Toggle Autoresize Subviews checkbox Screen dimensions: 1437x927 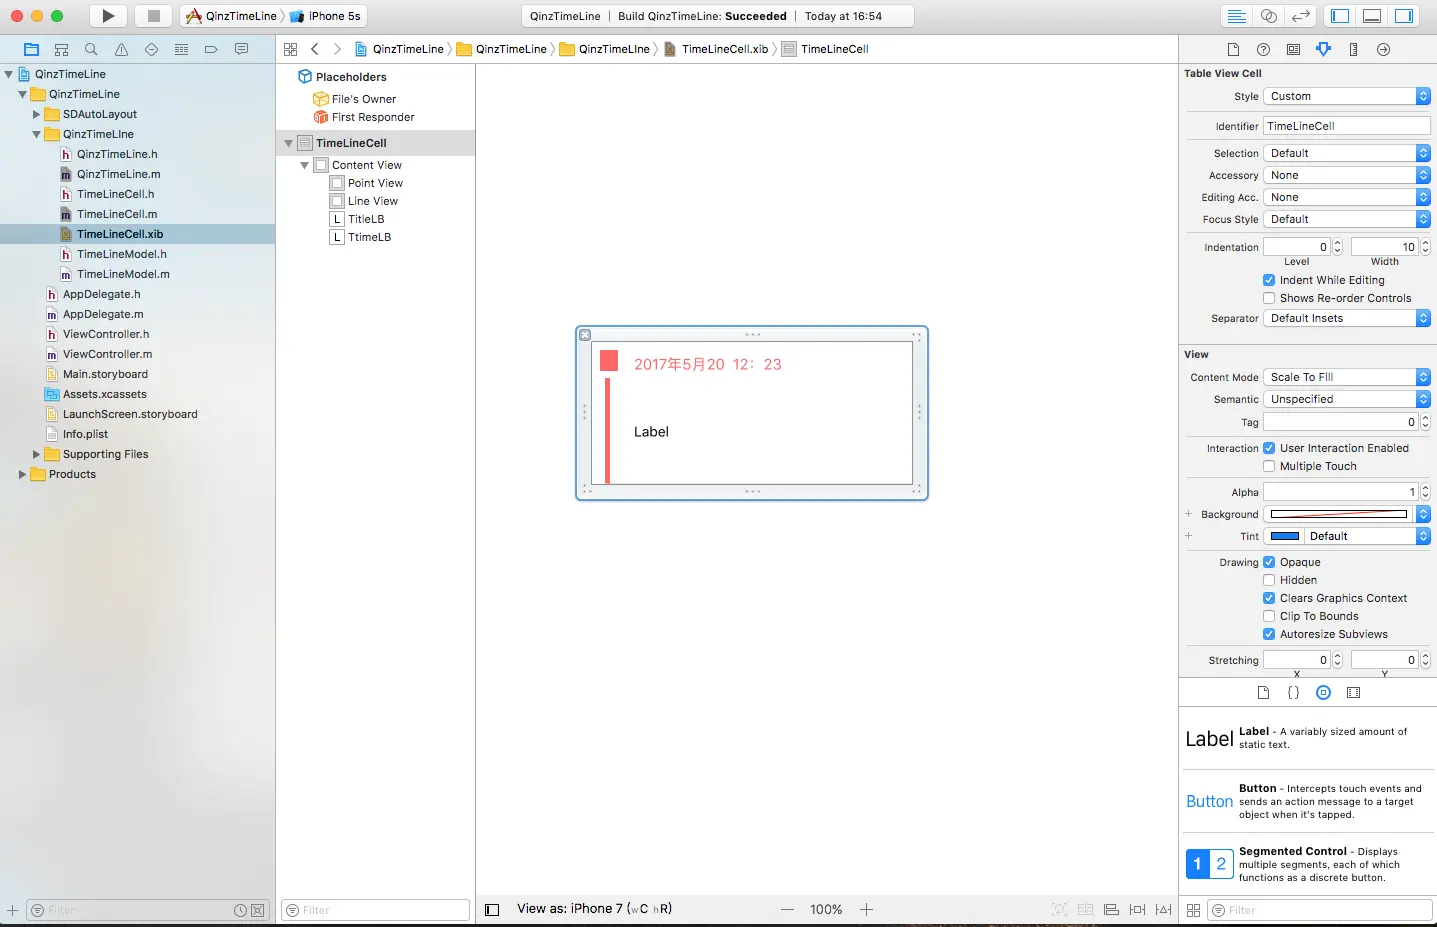tap(1269, 634)
